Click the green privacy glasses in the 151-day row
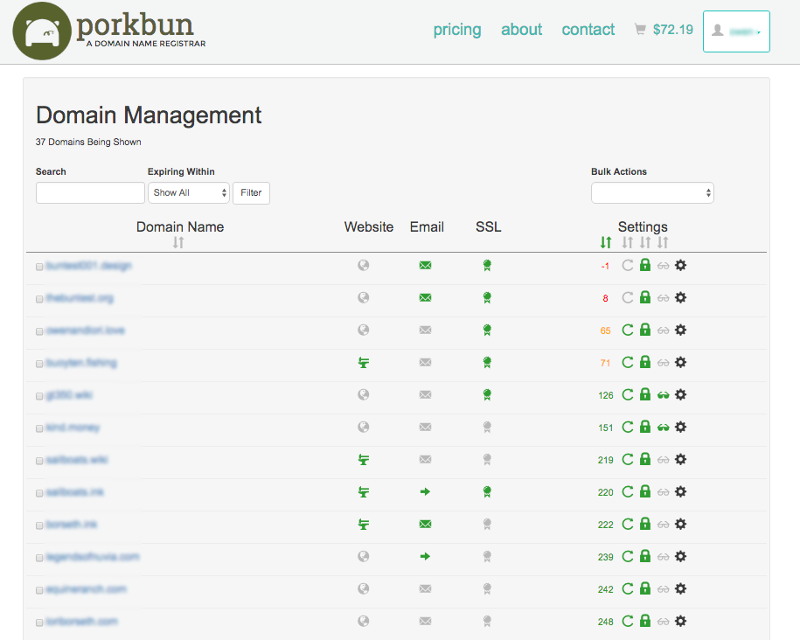The width and height of the screenshot is (800, 640). point(663,428)
